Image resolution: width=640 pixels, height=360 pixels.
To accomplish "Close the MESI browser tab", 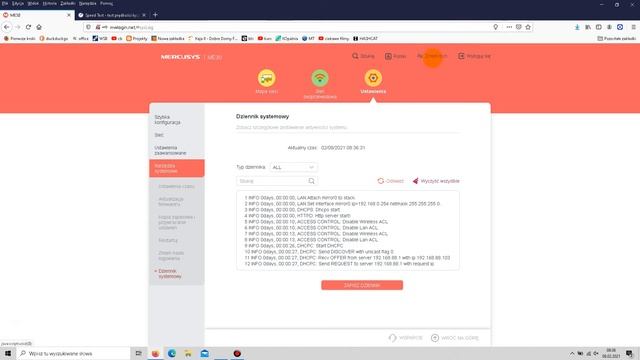I will coord(69,15).
